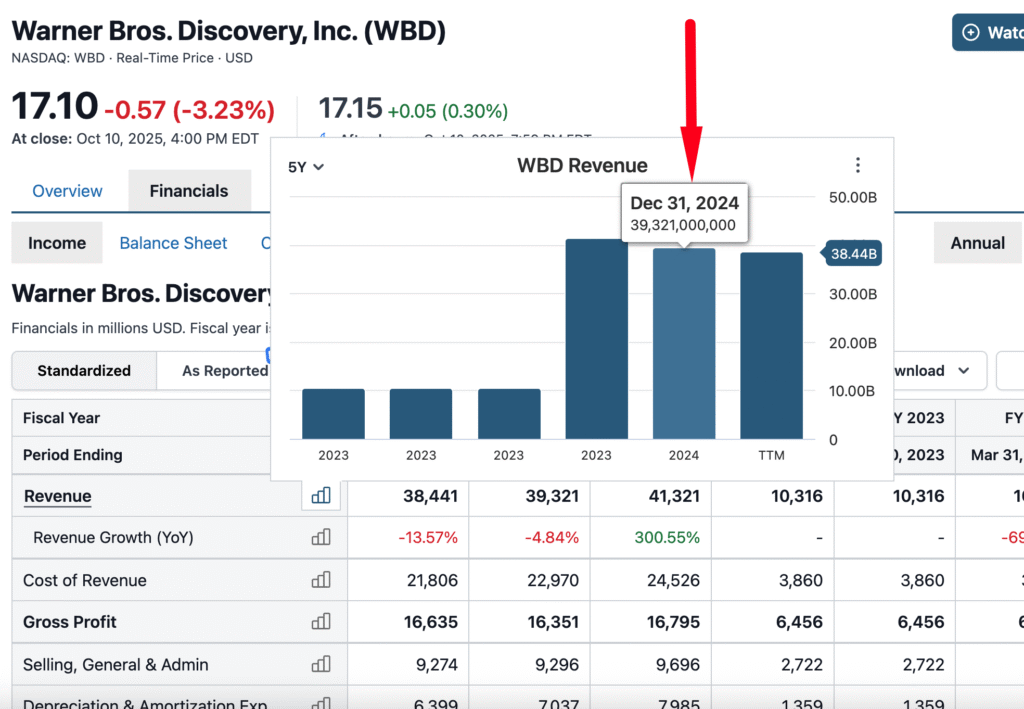Image resolution: width=1024 pixels, height=709 pixels.
Task: Select the Income statement sub-tab
Action: (57, 243)
